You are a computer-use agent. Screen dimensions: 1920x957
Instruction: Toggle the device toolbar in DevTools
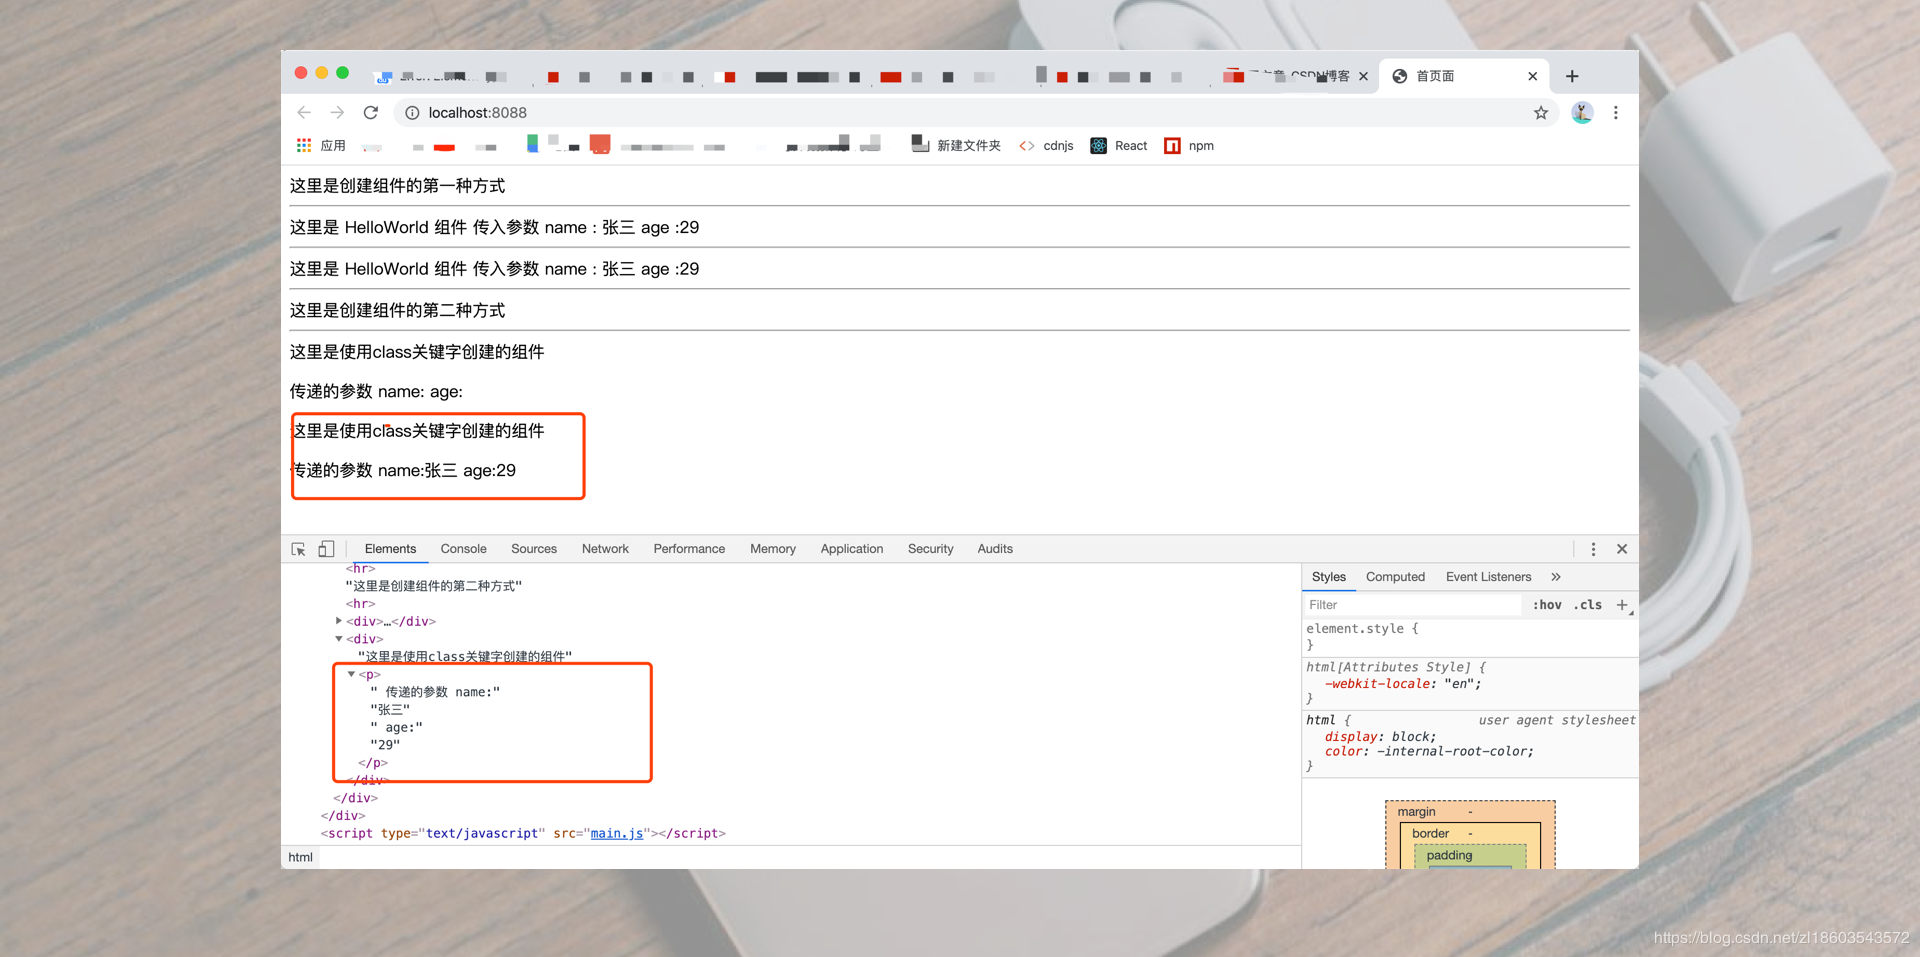pos(326,548)
